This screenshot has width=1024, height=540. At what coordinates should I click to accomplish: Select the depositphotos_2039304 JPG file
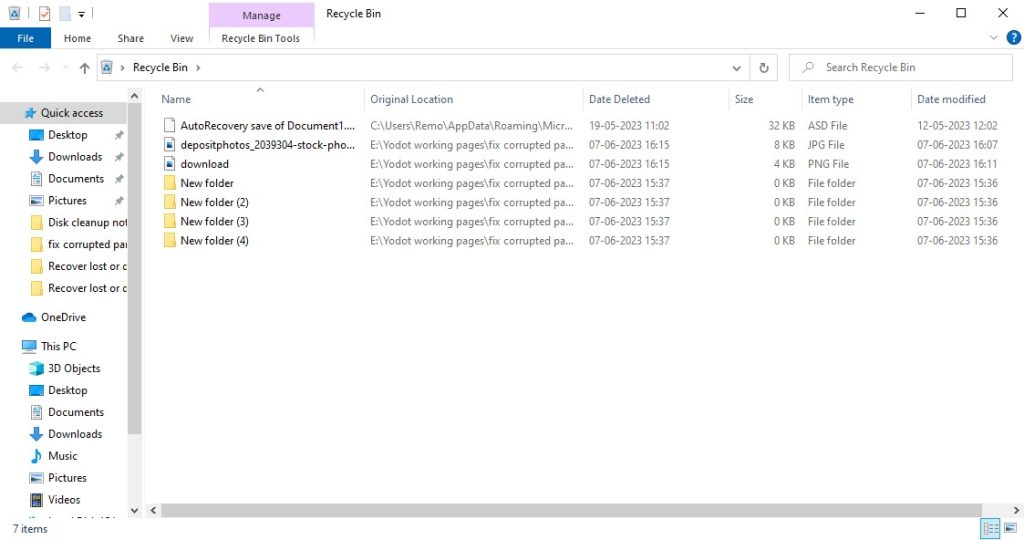(x=267, y=145)
